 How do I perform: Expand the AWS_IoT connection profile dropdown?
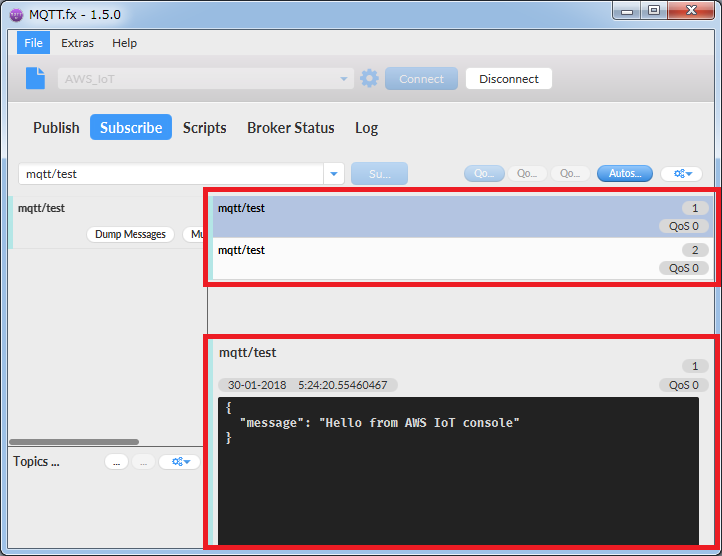343,79
